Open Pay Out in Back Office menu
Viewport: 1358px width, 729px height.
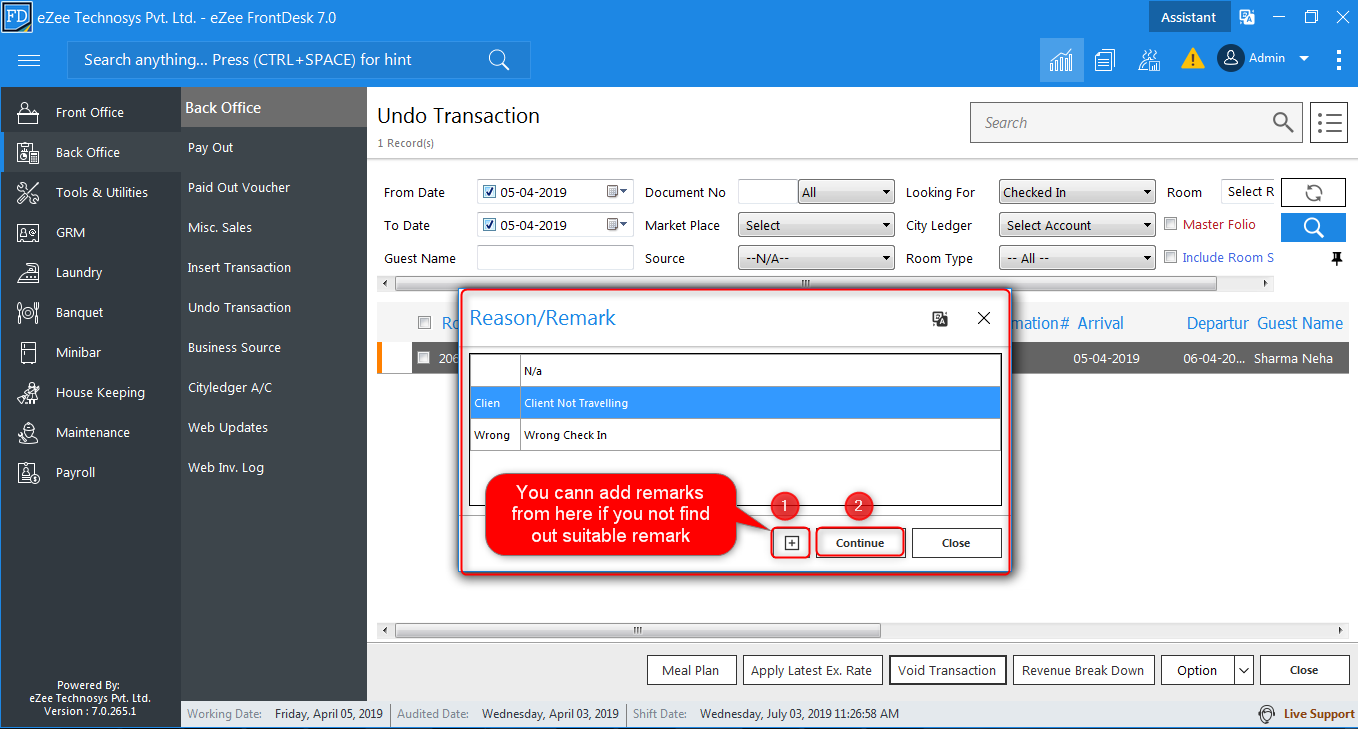[x=211, y=147]
